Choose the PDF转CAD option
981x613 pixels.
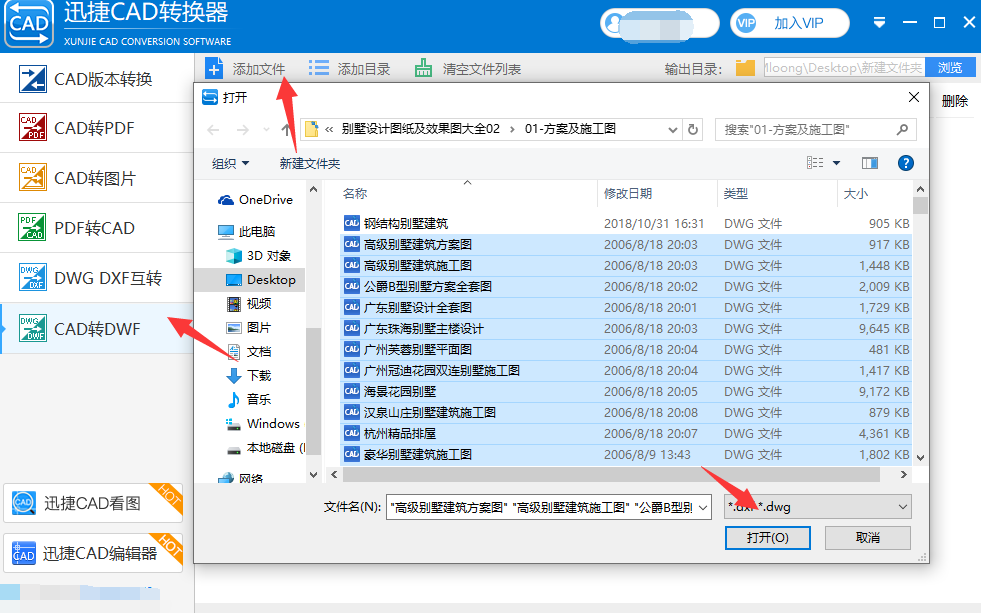tap(96, 228)
